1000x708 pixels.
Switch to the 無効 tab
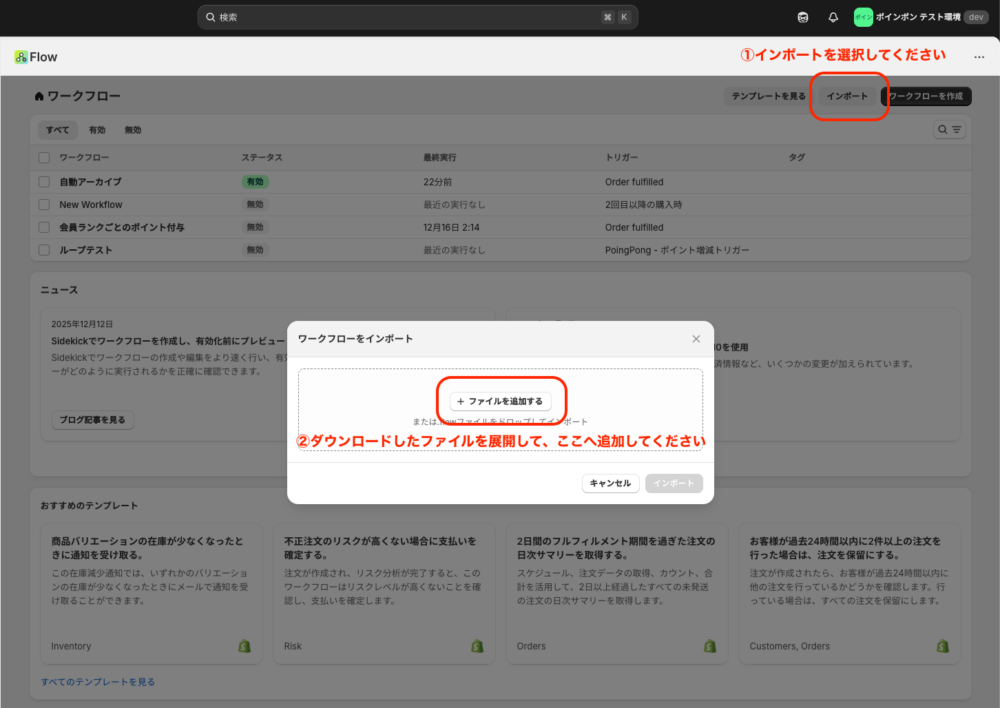(133, 130)
